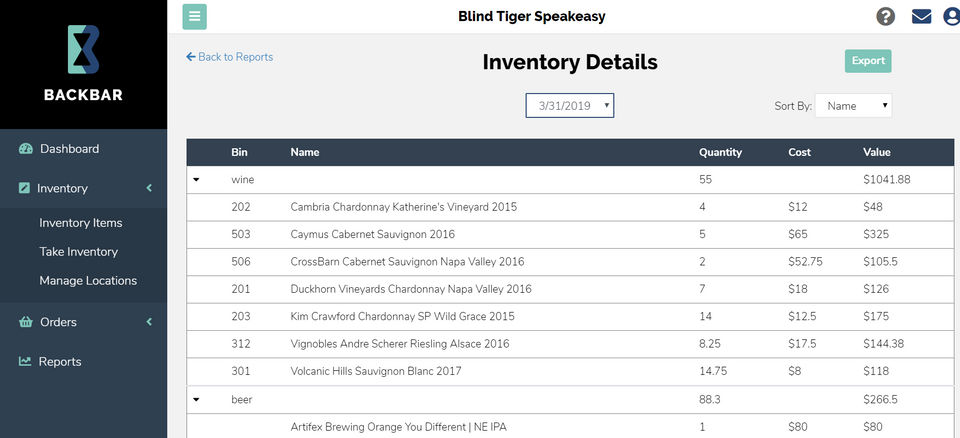
Task: Open the 3/31/2019 date dropdown
Action: tap(569, 105)
